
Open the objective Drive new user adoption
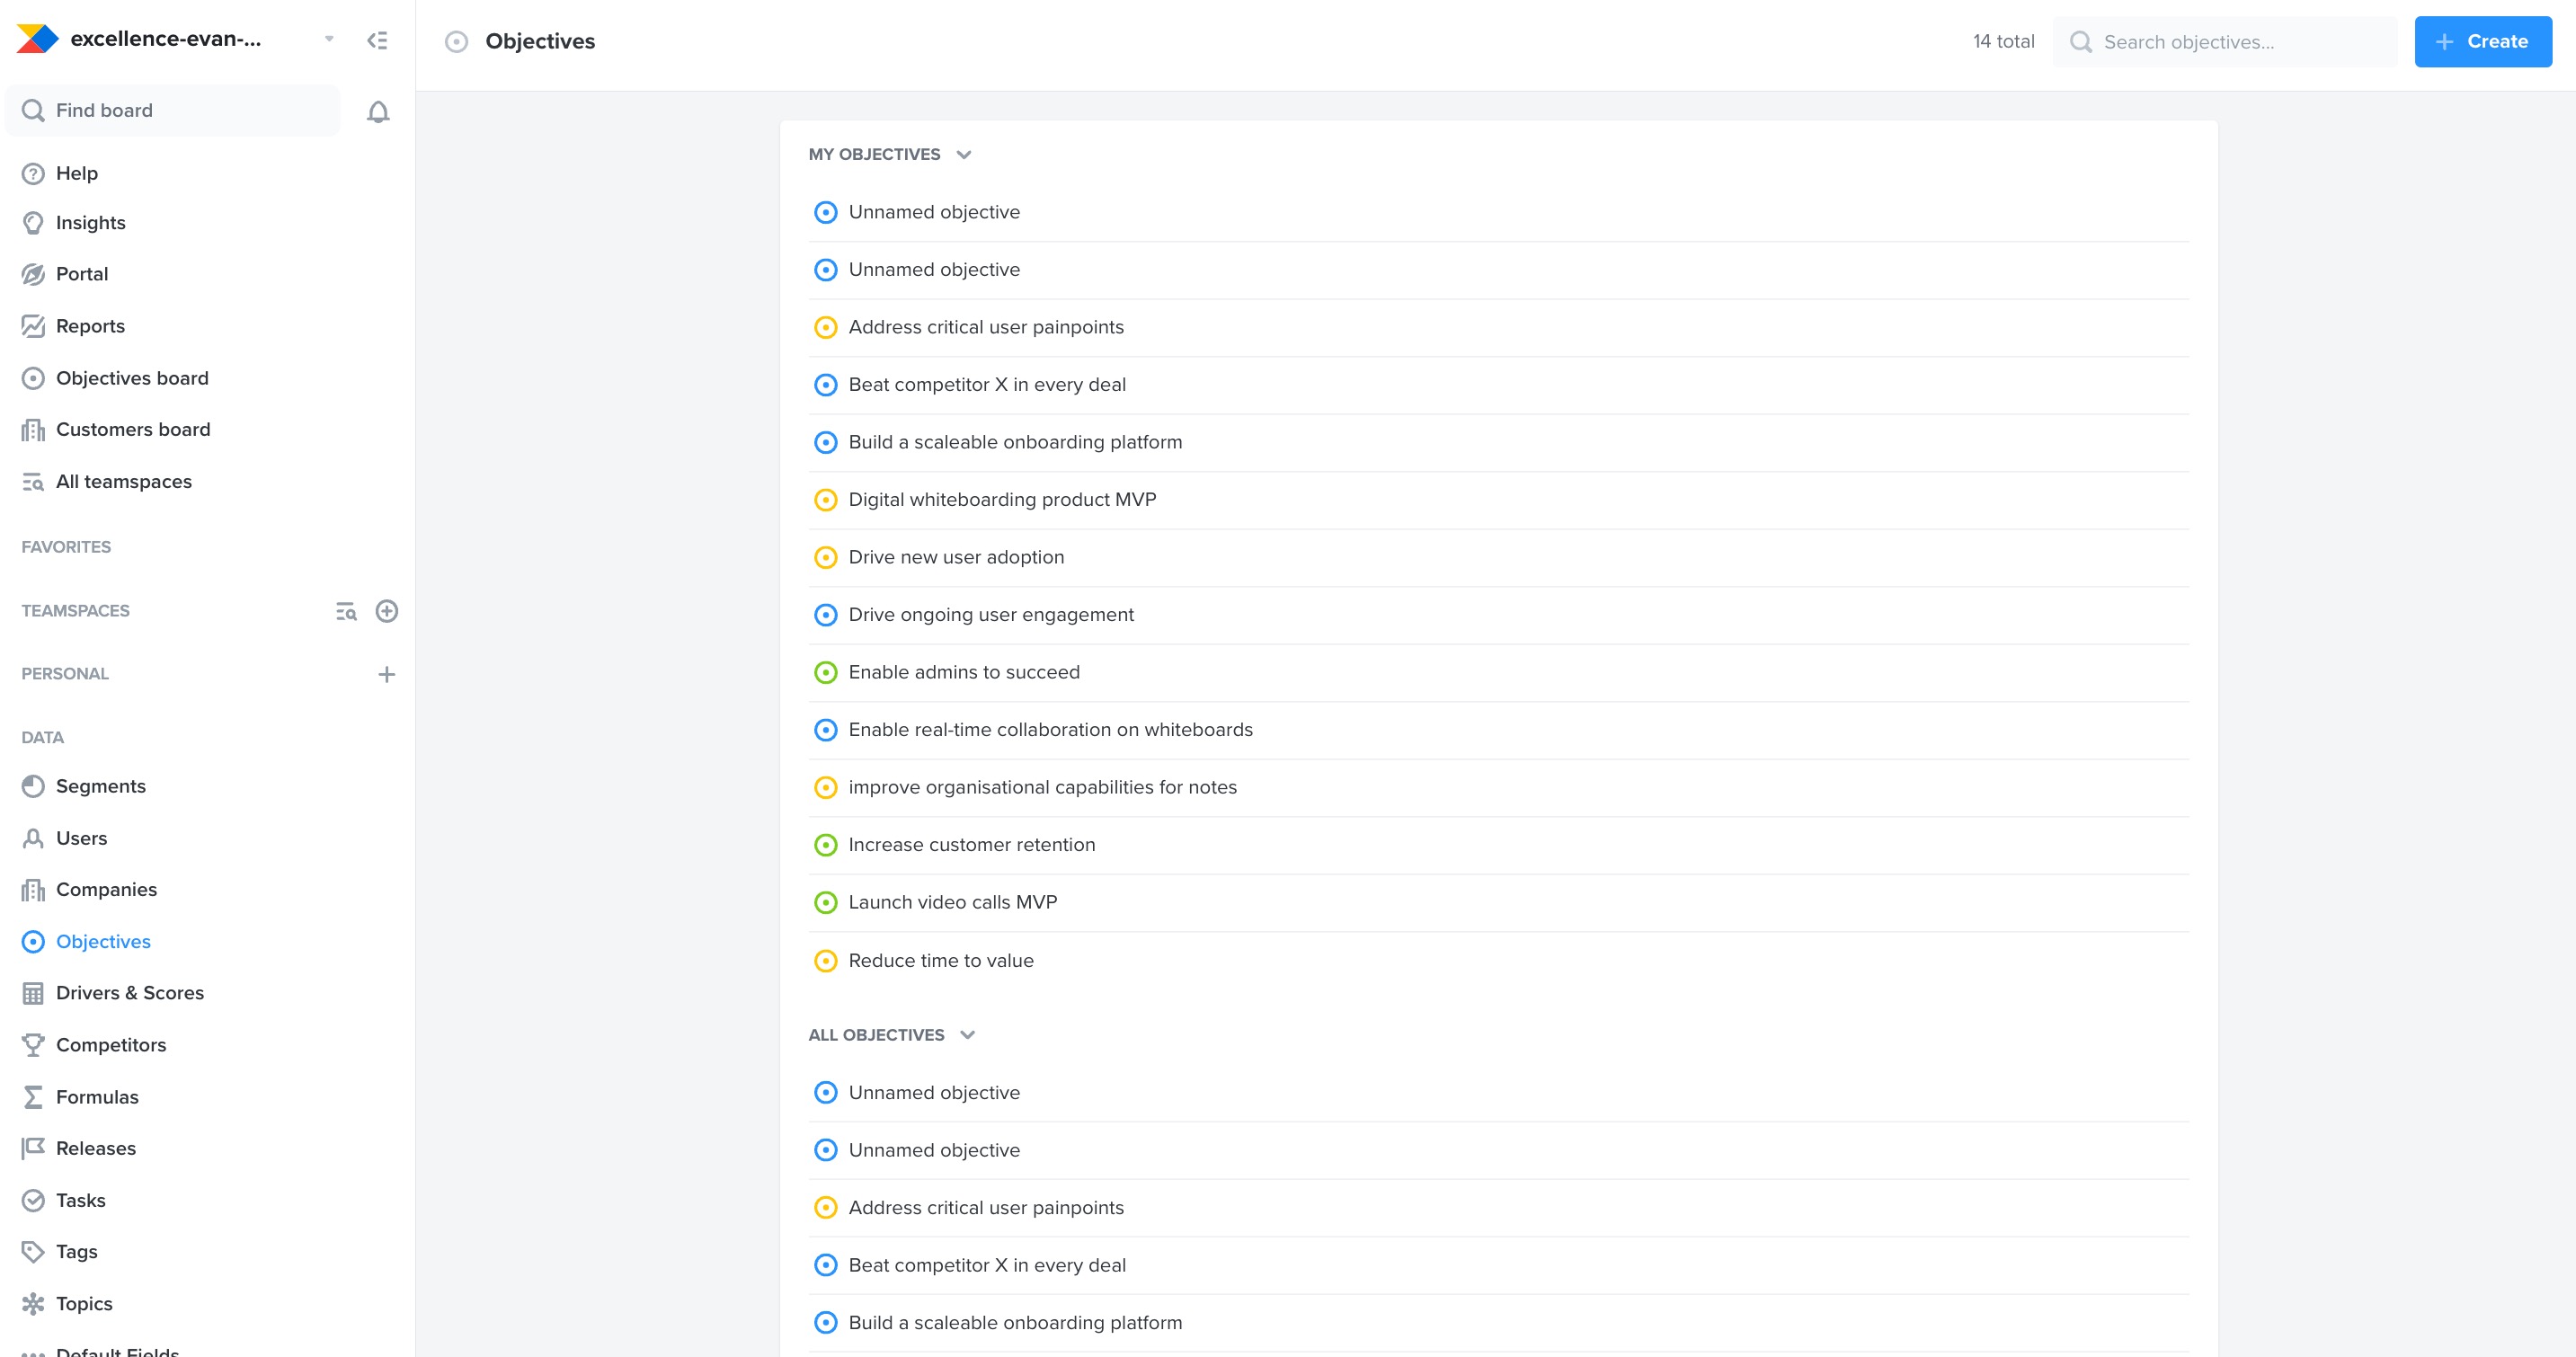tap(956, 557)
